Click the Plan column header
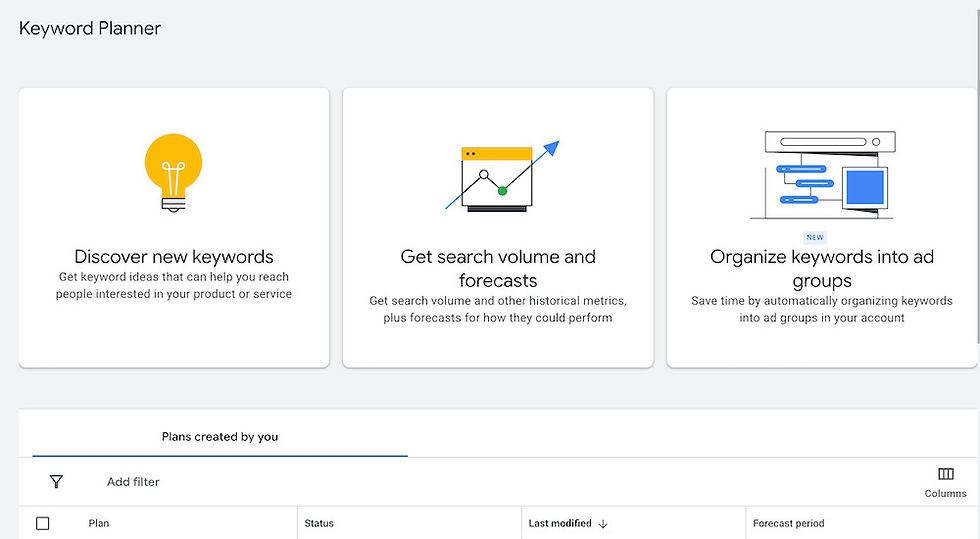The image size is (980, 539). tap(99, 523)
